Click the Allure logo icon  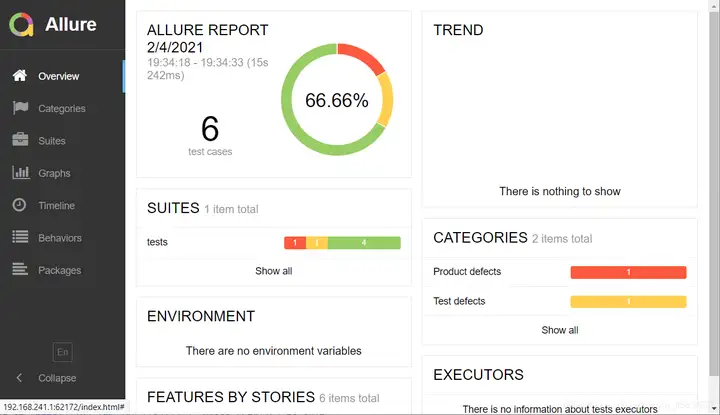click(x=21, y=24)
